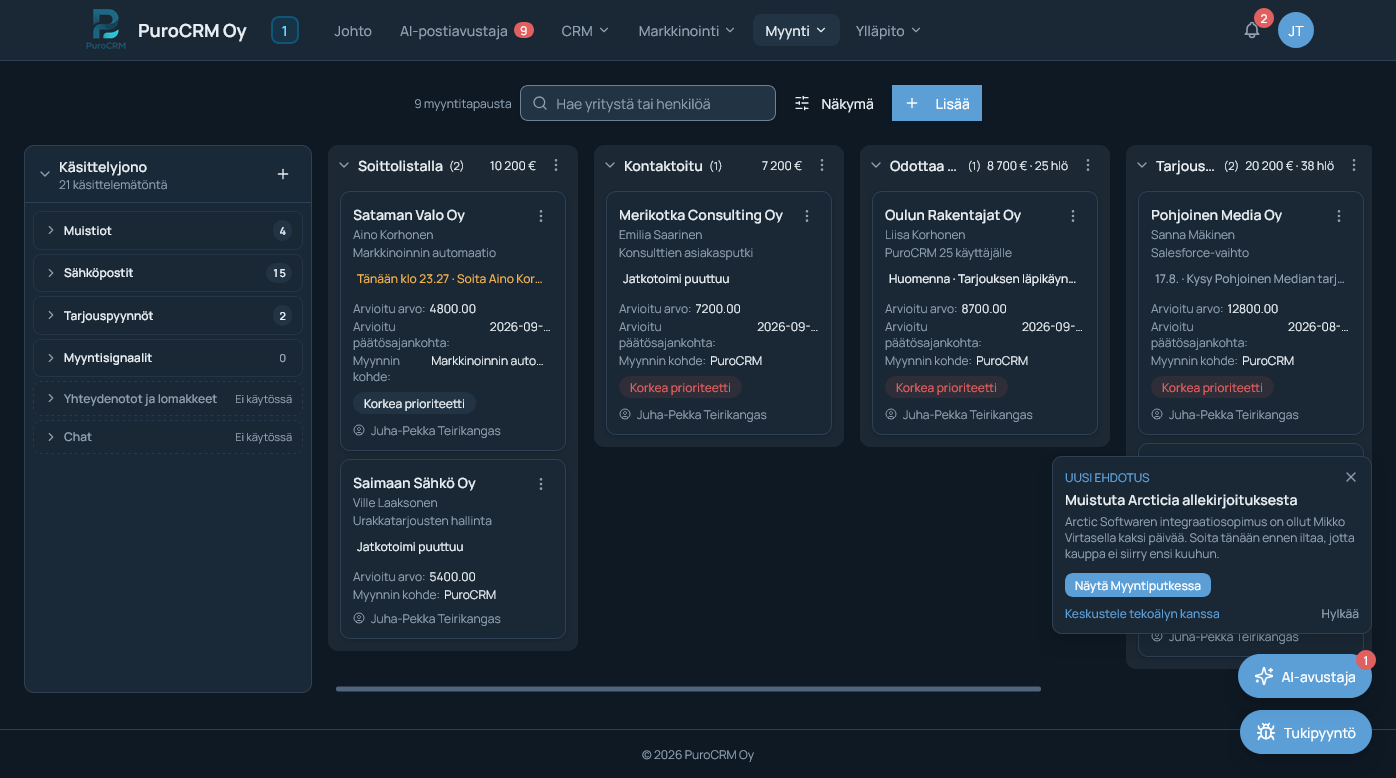Open Saimaan Sähkö Oy card menu

click(x=541, y=483)
